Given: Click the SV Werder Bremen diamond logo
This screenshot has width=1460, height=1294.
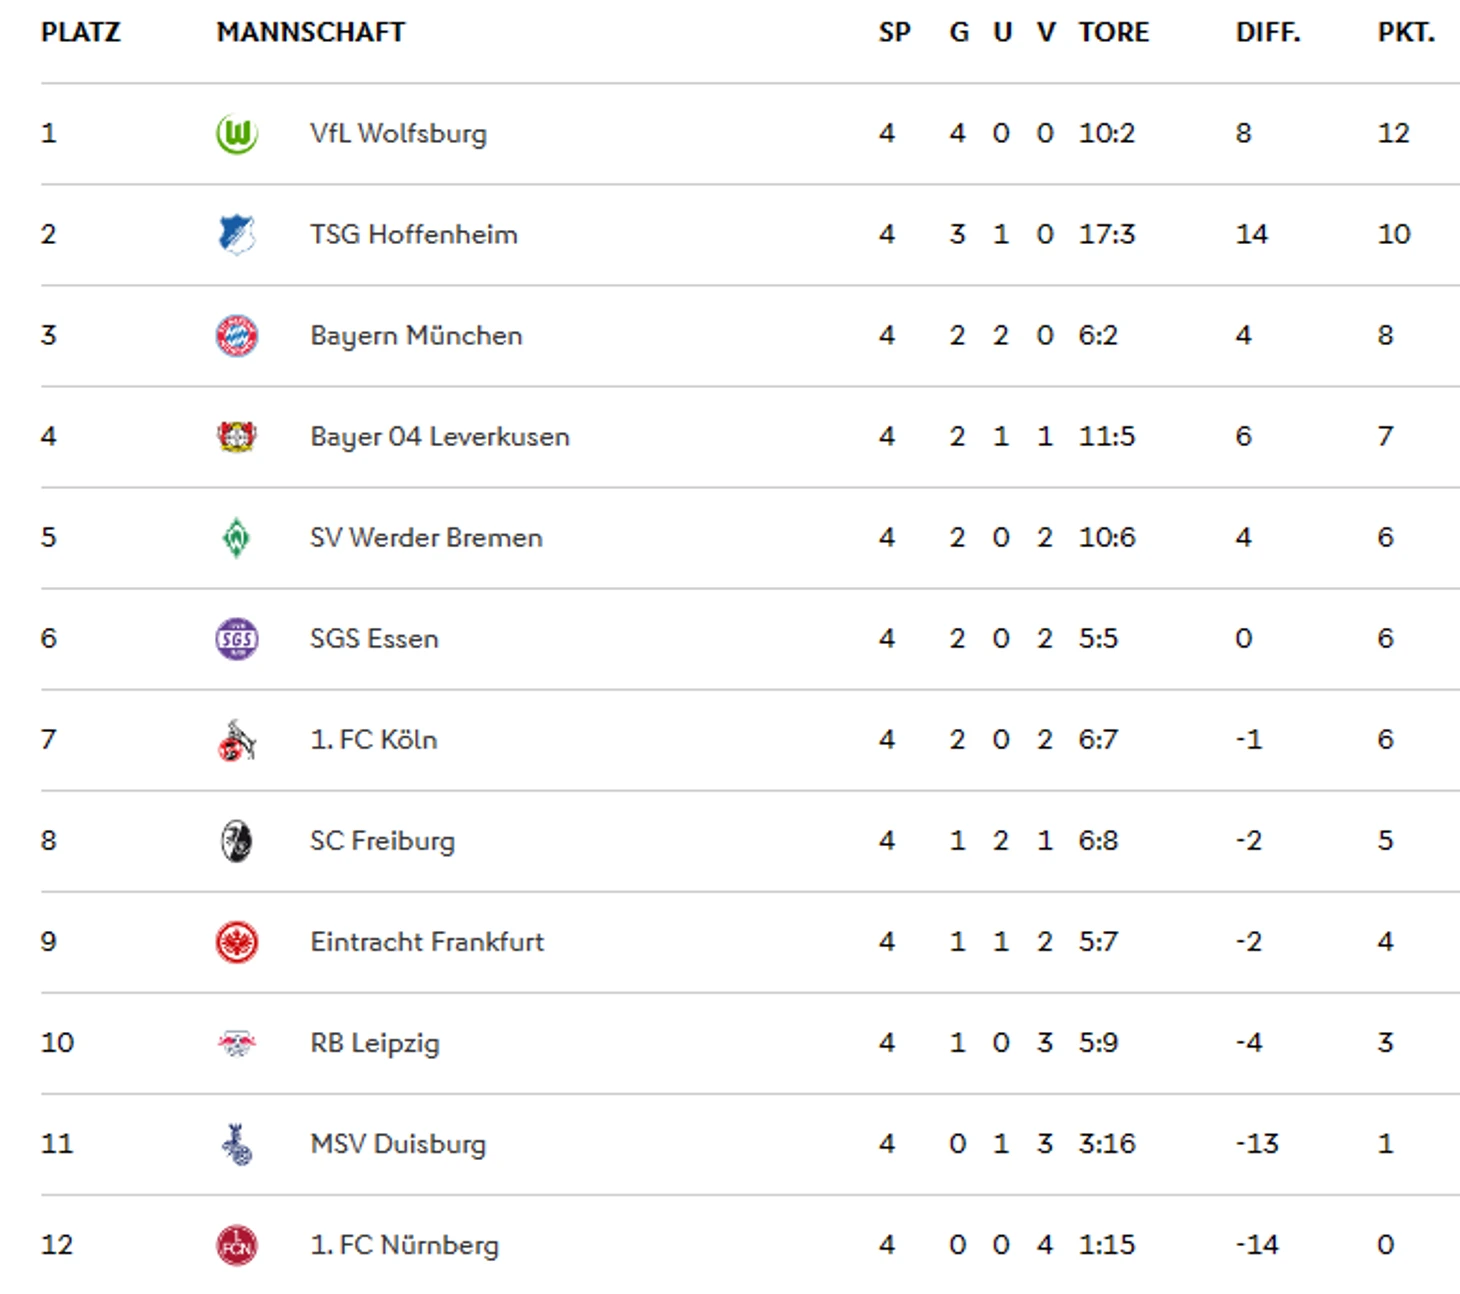Looking at the screenshot, I should (x=237, y=538).
